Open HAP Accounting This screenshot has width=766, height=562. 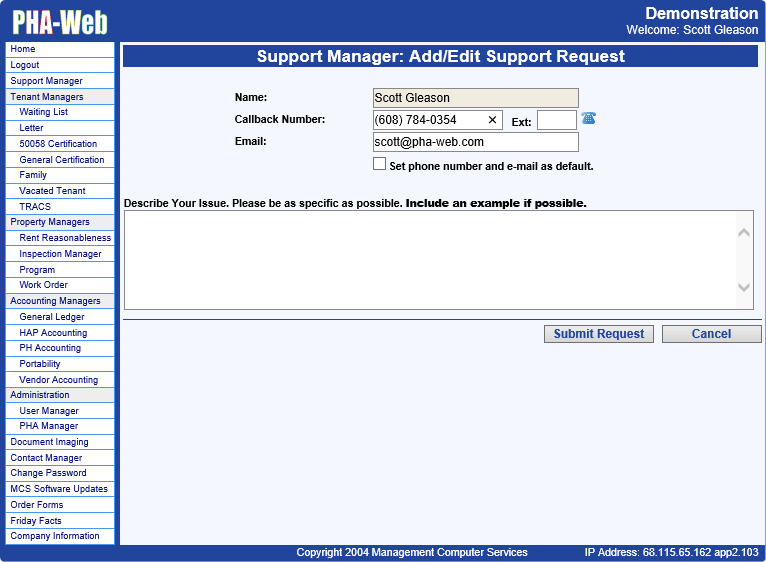(60, 332)
